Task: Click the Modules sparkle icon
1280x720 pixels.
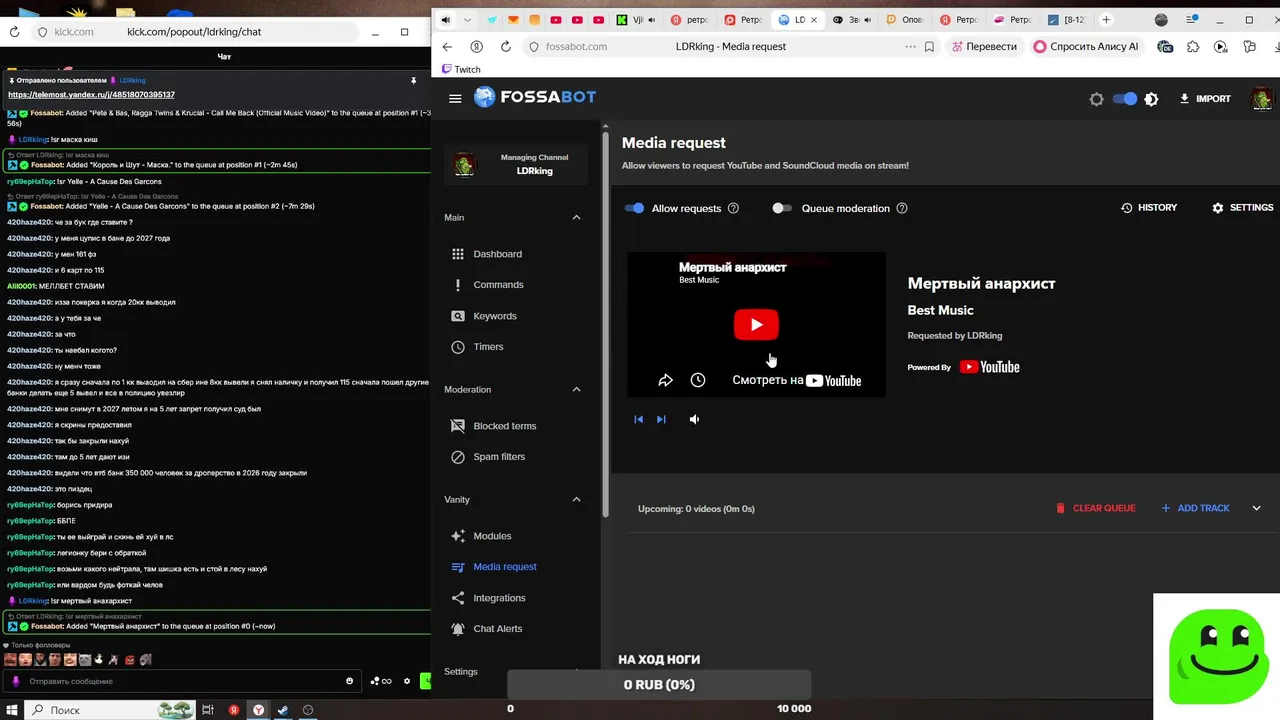Action: [458, 536]
